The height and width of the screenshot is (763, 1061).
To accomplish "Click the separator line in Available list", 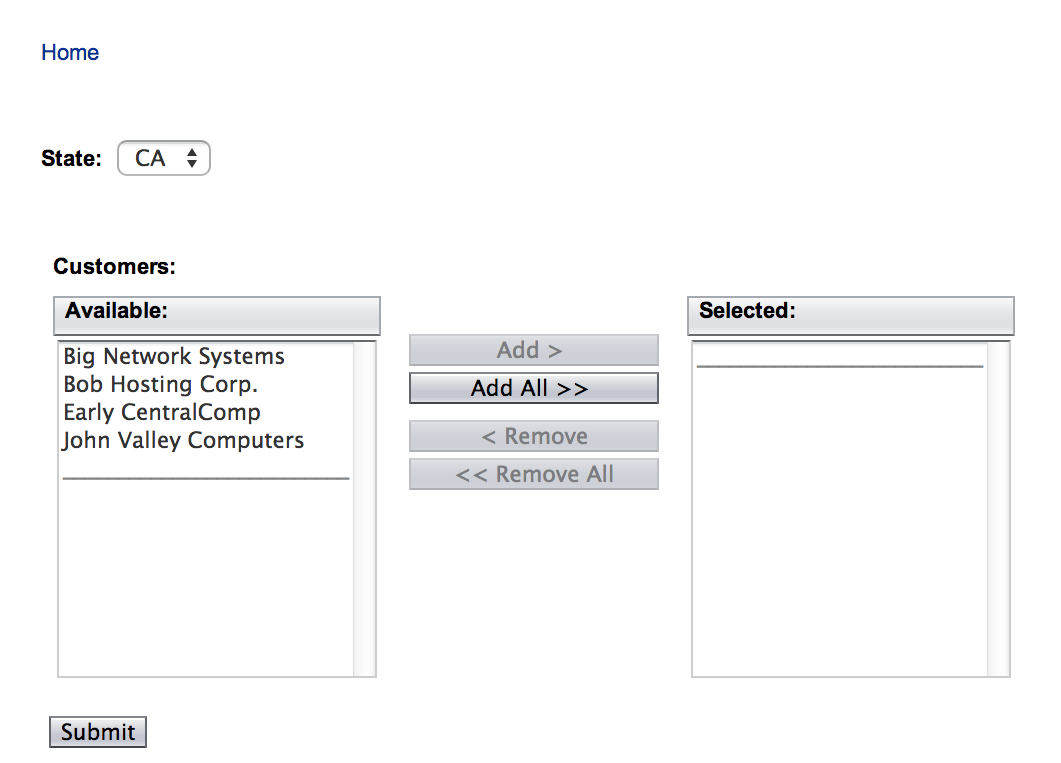I will point(206,477).
